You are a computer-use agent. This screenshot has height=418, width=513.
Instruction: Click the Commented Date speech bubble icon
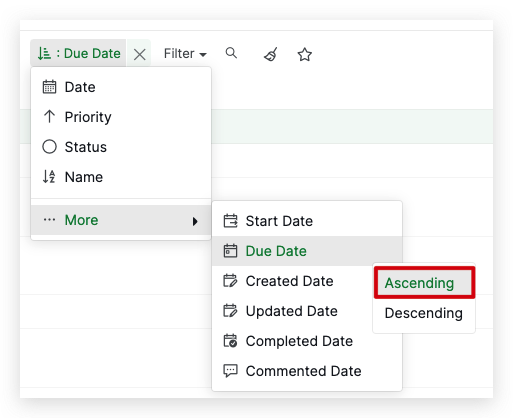[230, 371]
